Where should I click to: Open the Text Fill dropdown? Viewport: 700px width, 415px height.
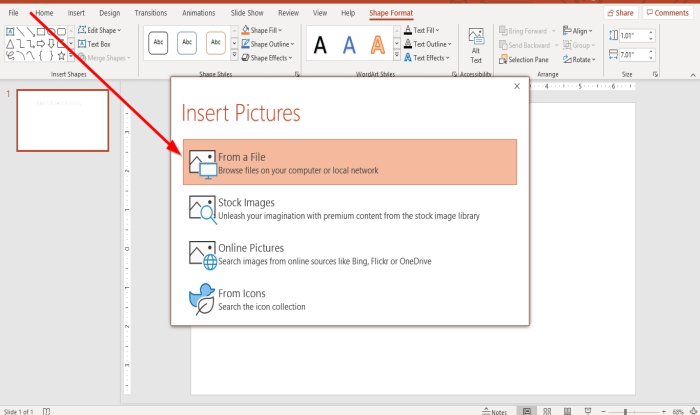pyautogui.click(x=421, y=30)
